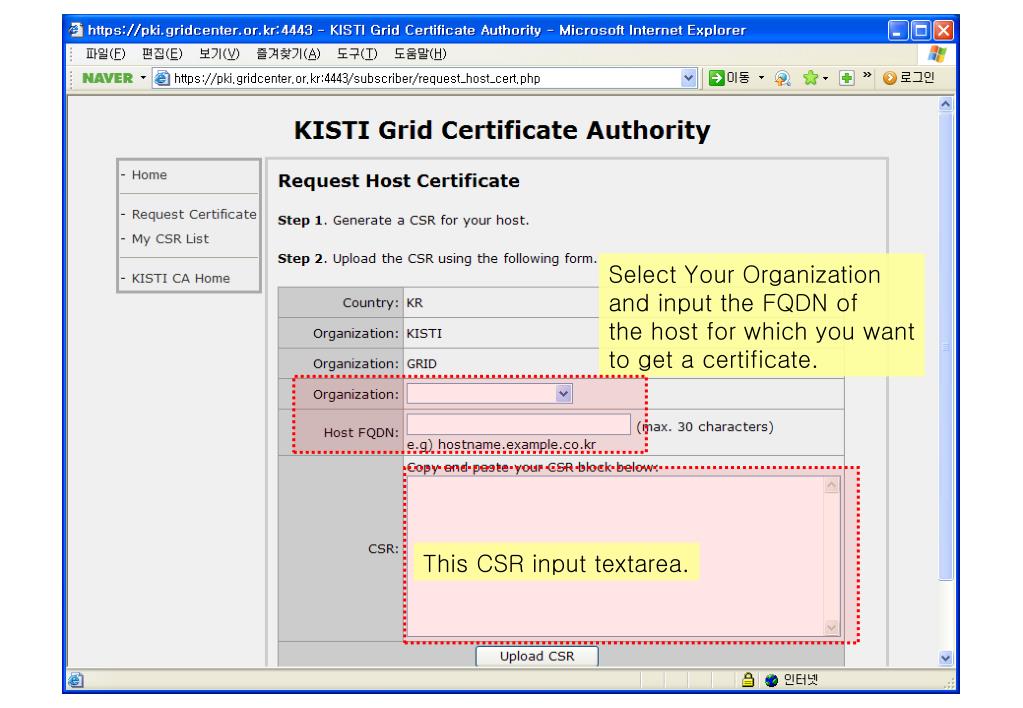Click the Upload CSR button
Screen dimensions: 1023x708
[x=537, y=656]
